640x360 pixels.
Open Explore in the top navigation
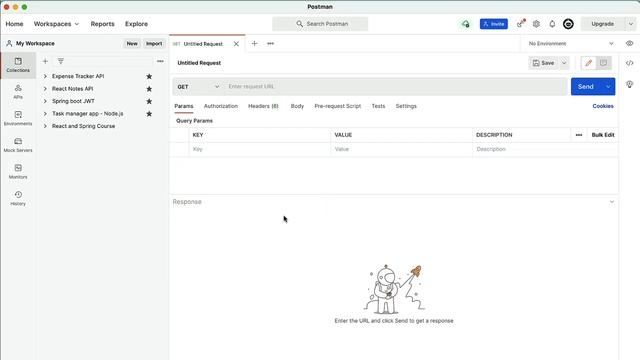coord(136,24)
